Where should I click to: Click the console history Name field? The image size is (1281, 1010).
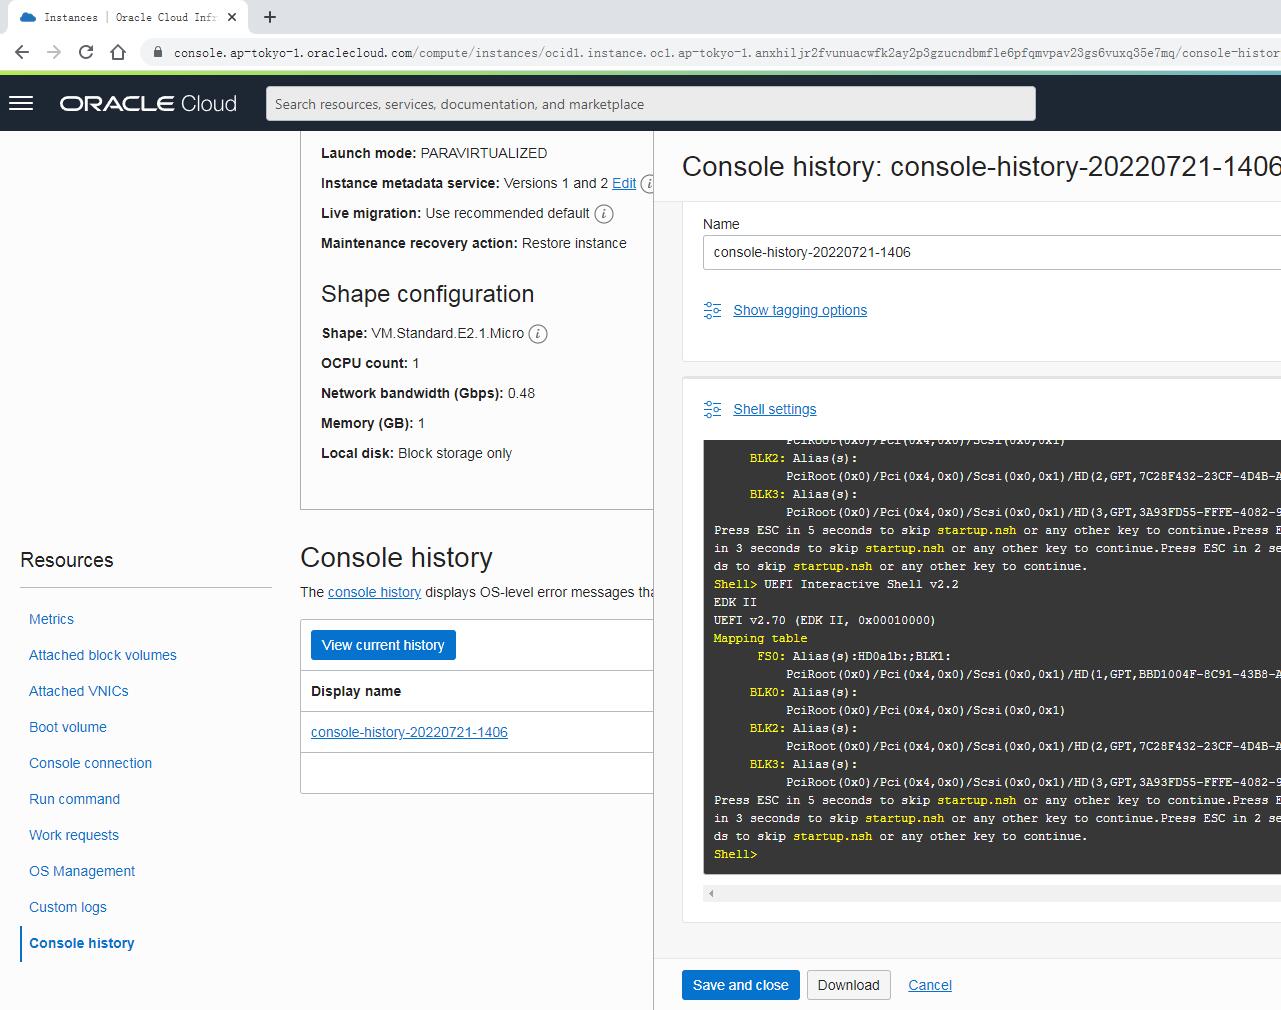pyautogui.click(x=992, y=252)
